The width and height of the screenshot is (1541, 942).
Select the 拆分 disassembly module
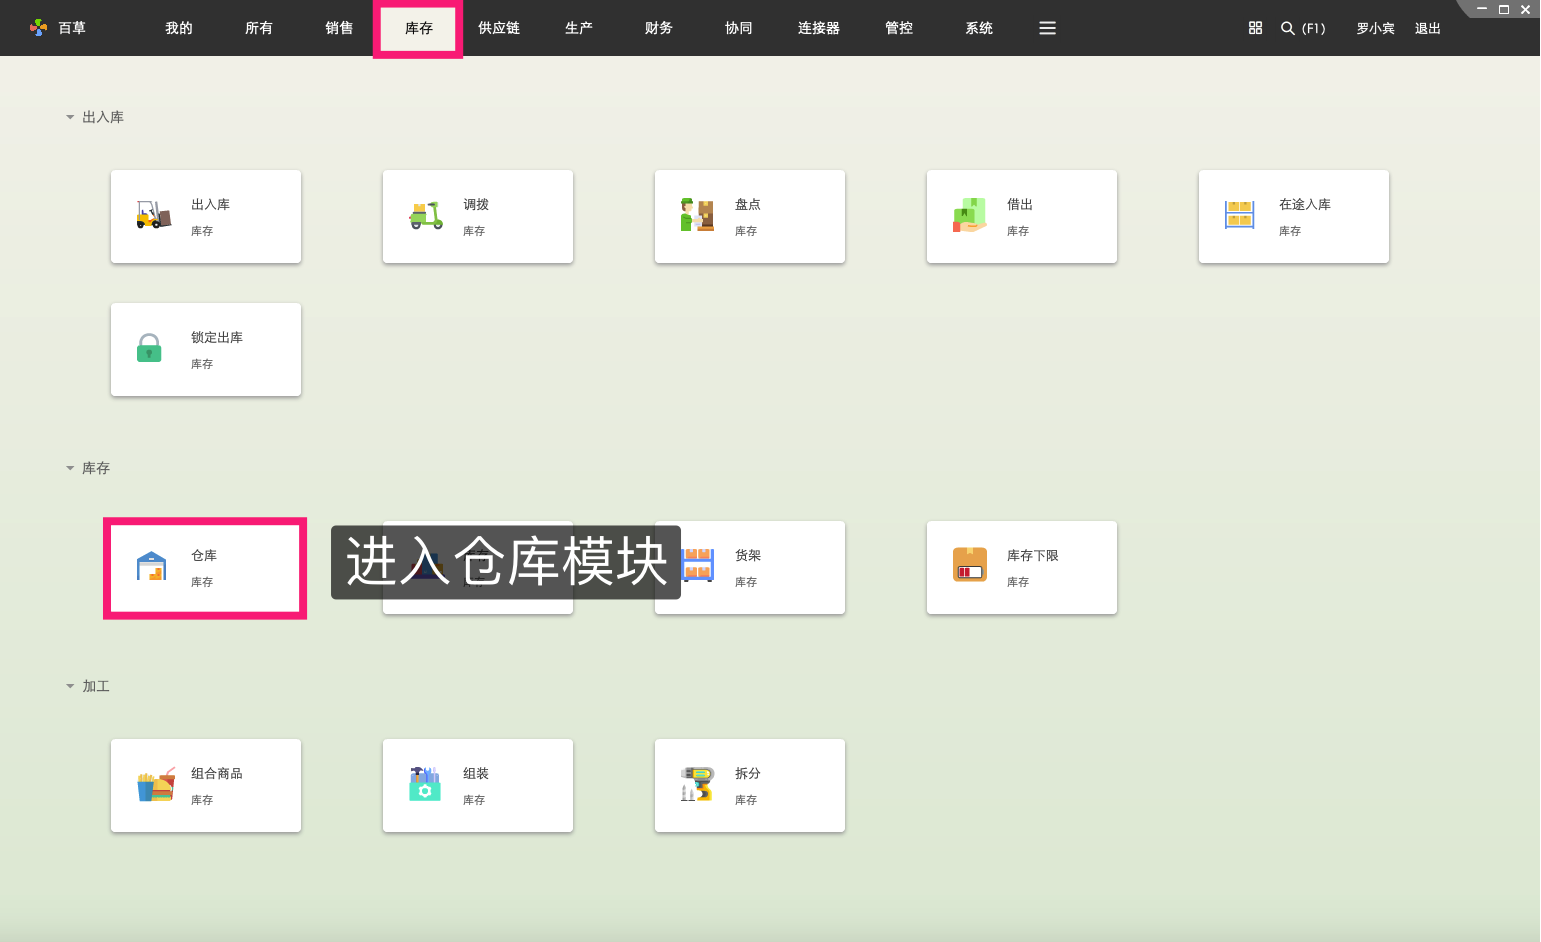[x=749, y=785]
